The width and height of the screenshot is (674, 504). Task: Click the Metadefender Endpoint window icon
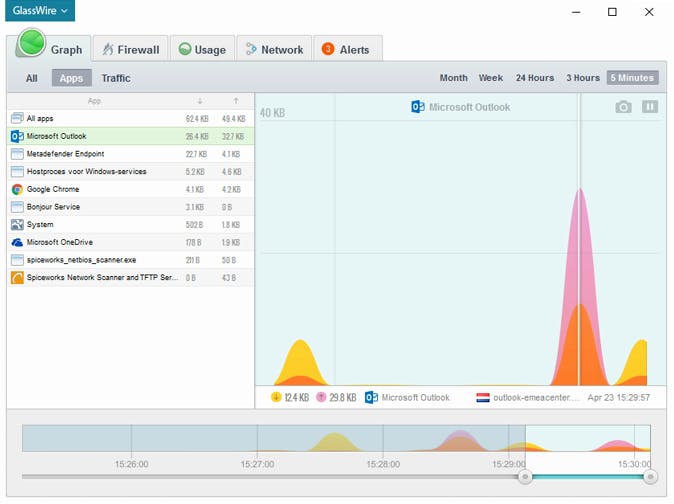(x=17, y=154)
